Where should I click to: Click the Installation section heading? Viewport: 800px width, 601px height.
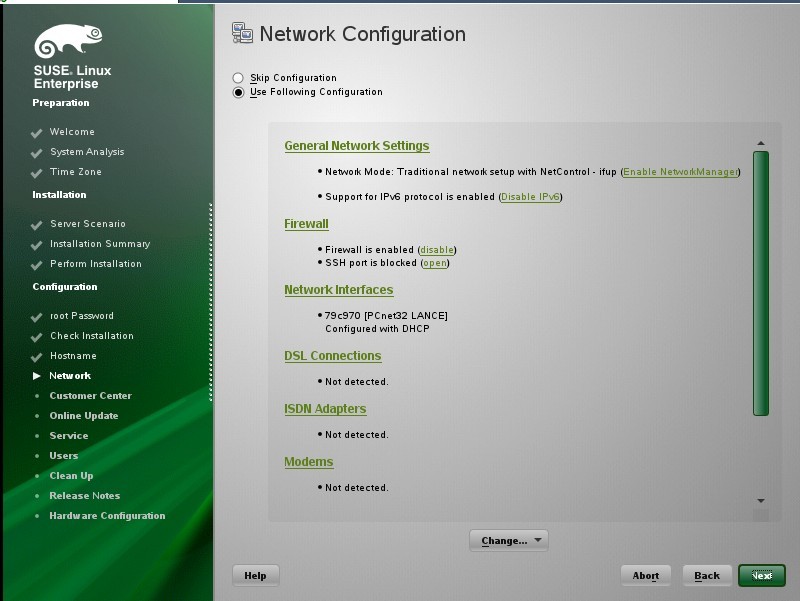click(59, 195)
